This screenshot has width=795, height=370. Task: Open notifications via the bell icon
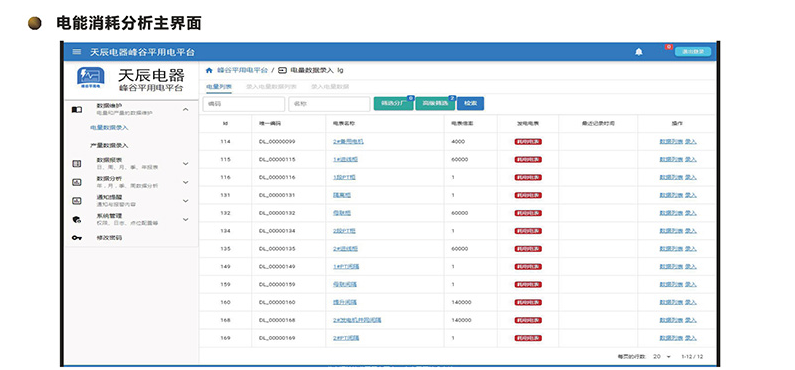point(639,52)
